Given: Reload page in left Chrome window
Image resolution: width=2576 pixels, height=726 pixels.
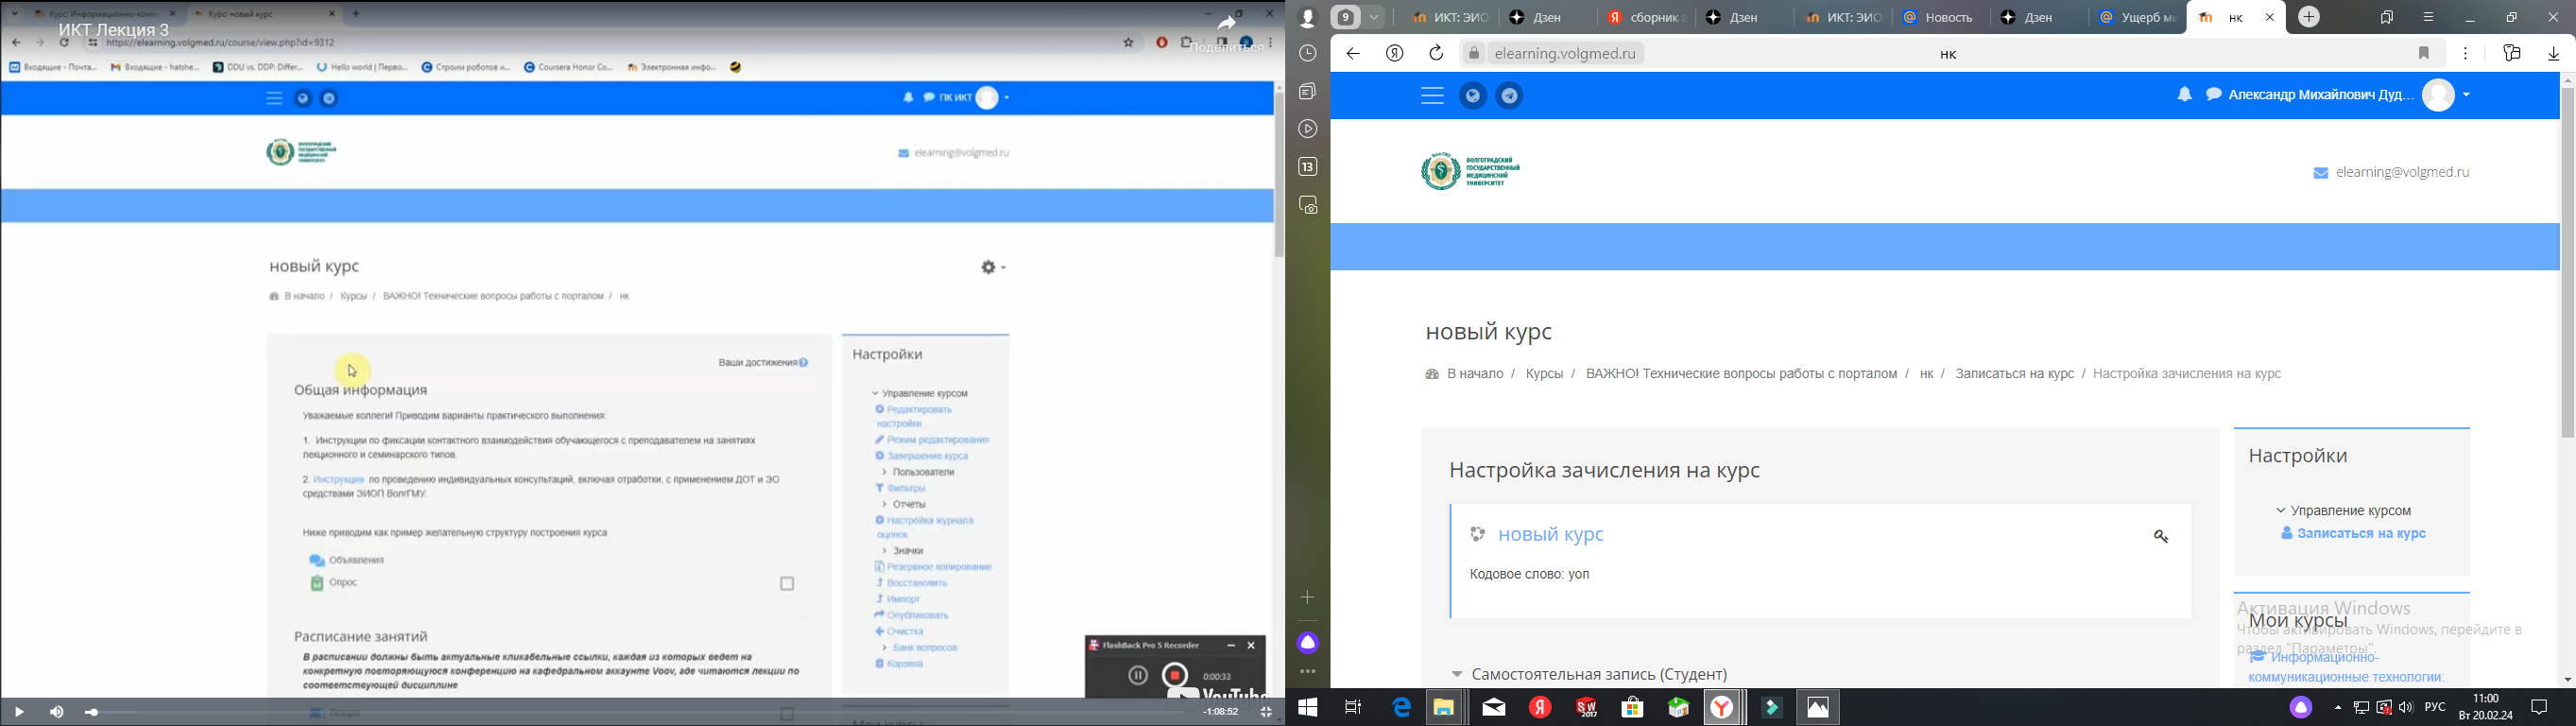Looking at the screenshot, I should point(64,43).
